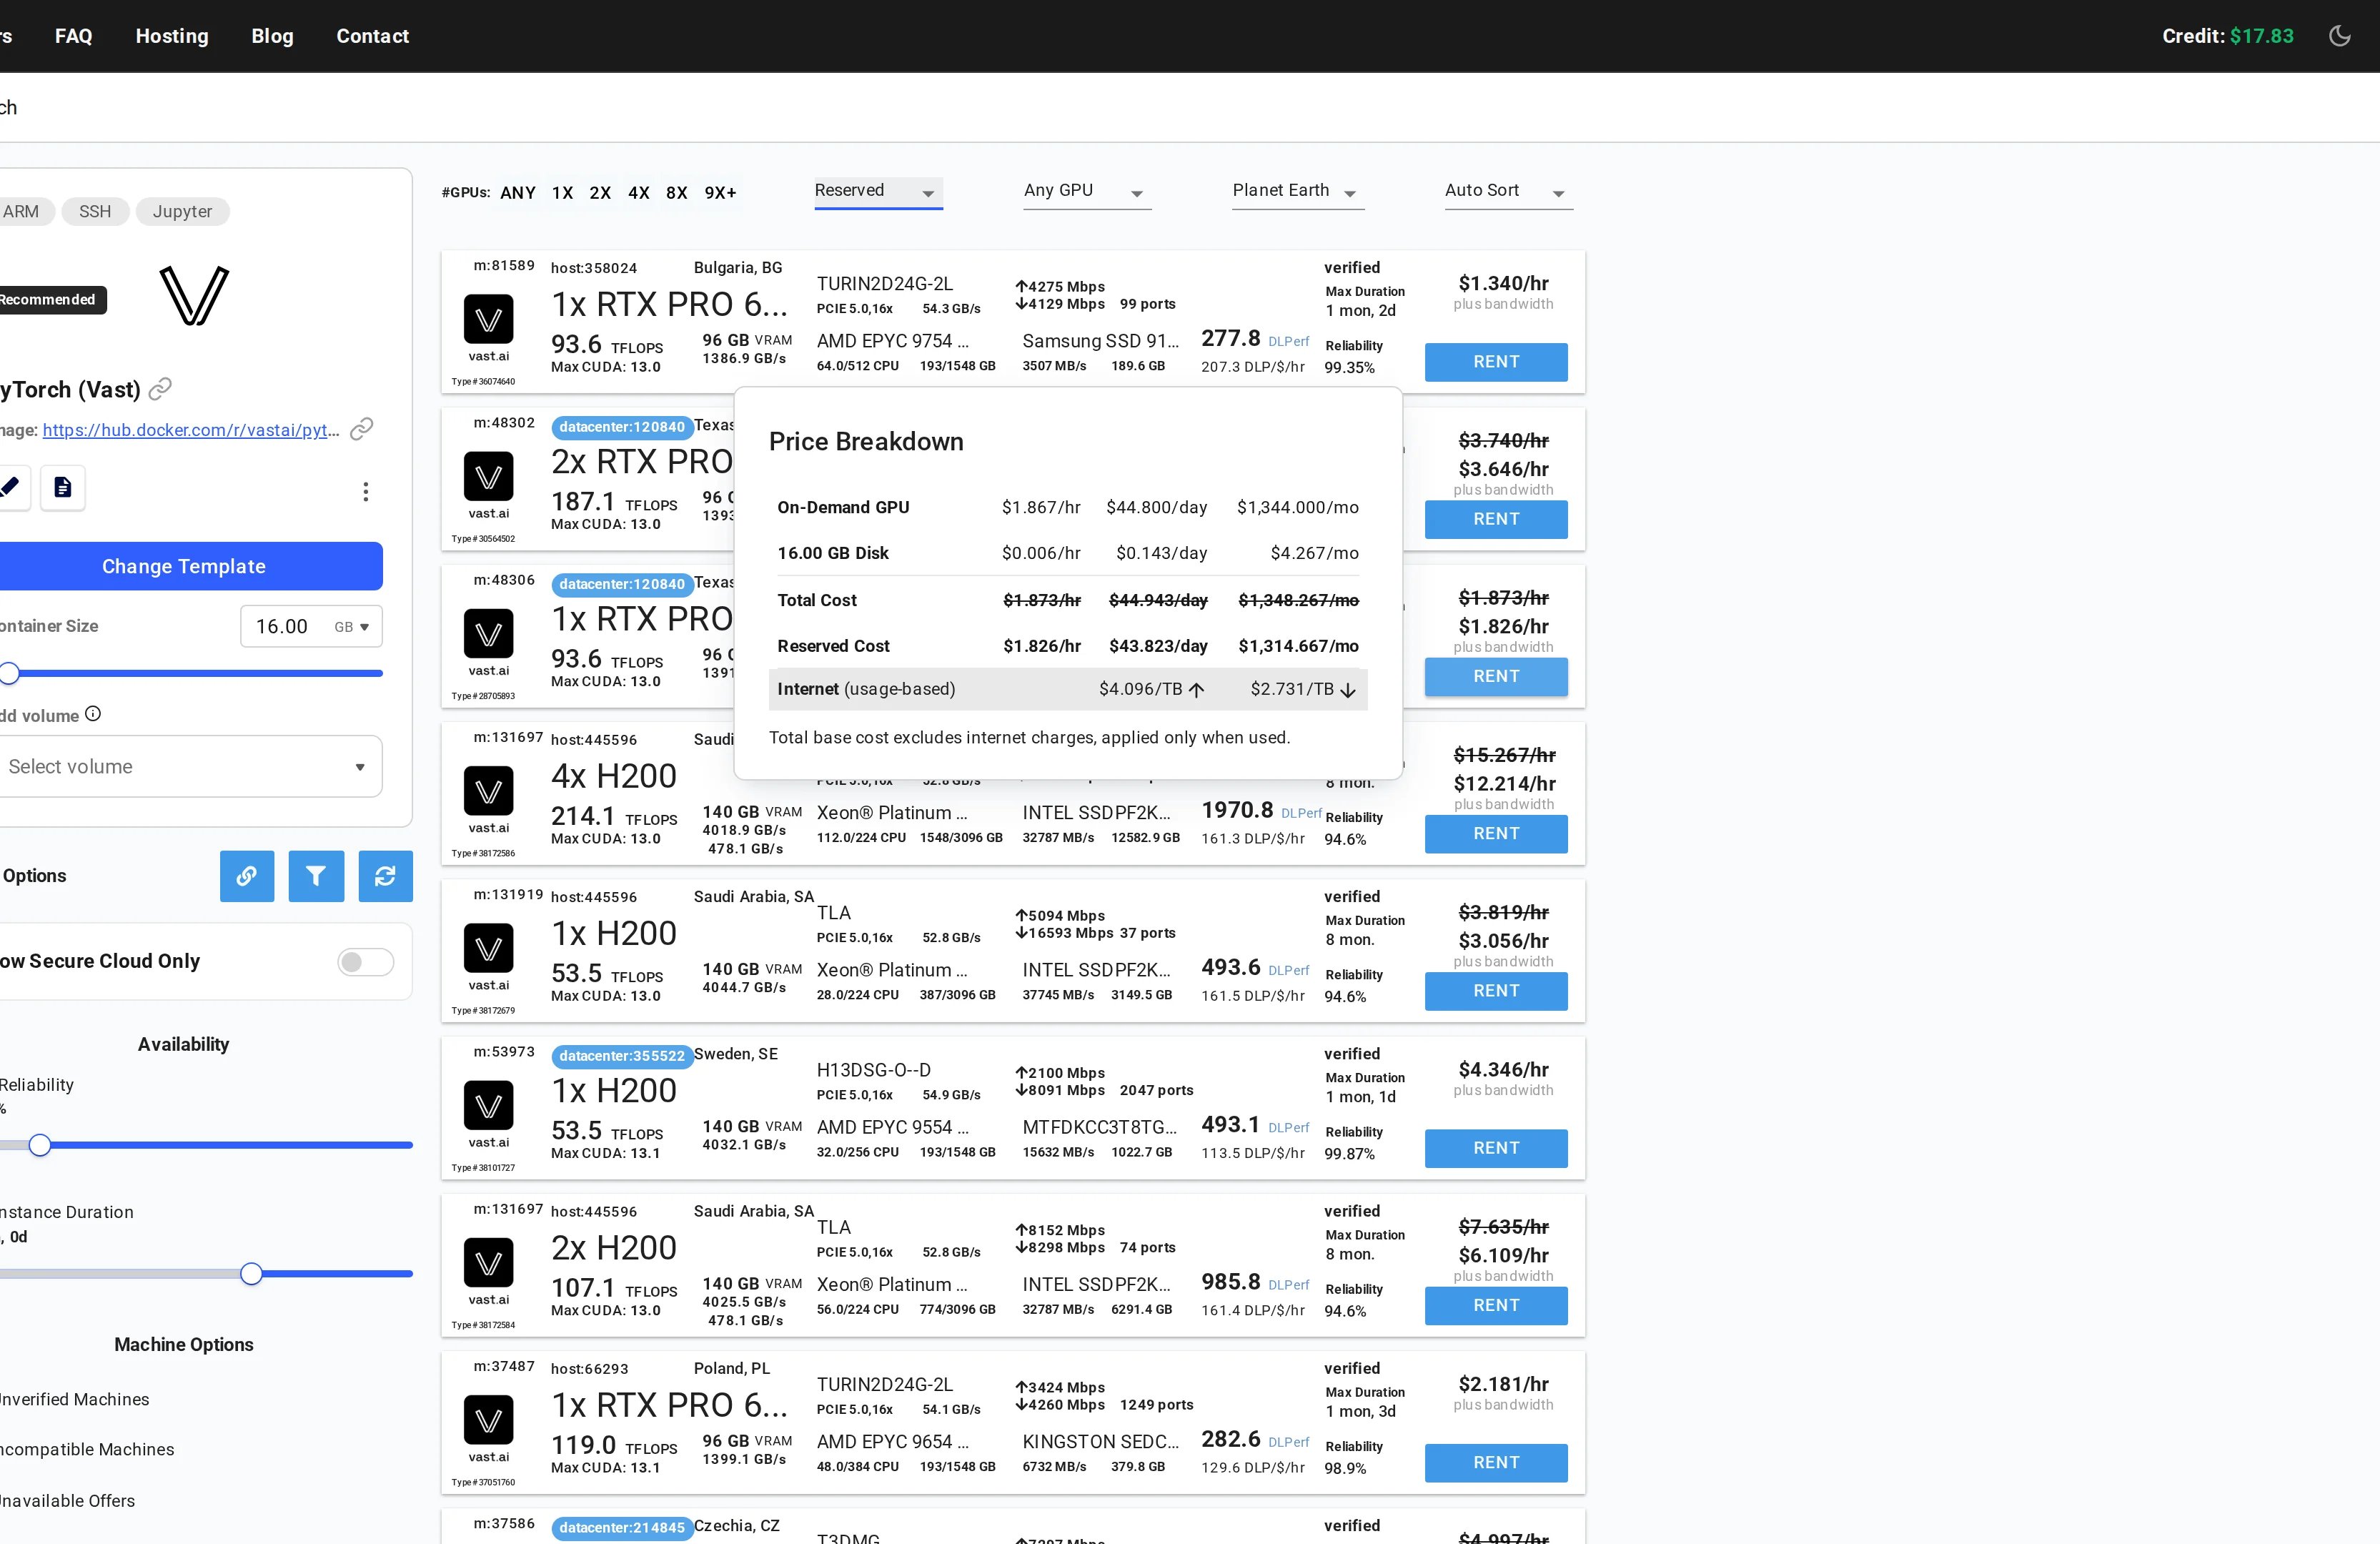
Task: Copy template link icon beside PyTorch (Vast)
Action: click(x=160, y=389)
